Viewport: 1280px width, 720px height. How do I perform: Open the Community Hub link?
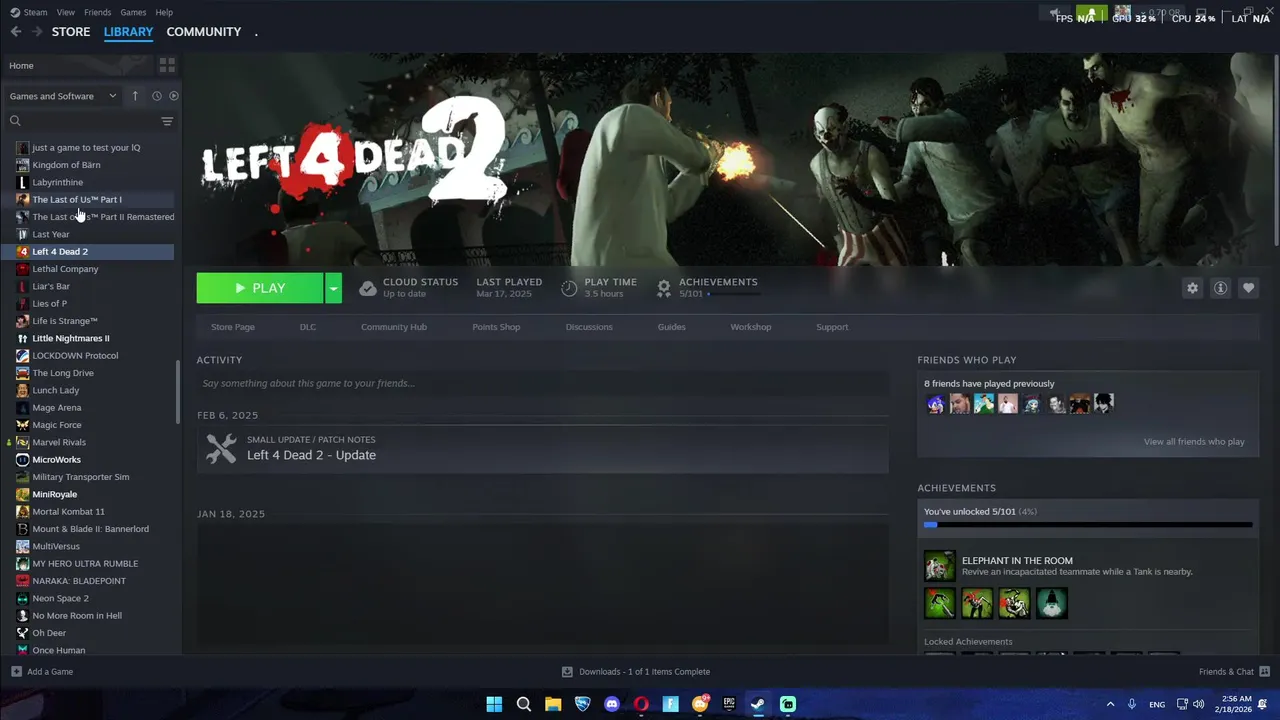point(394,327)
